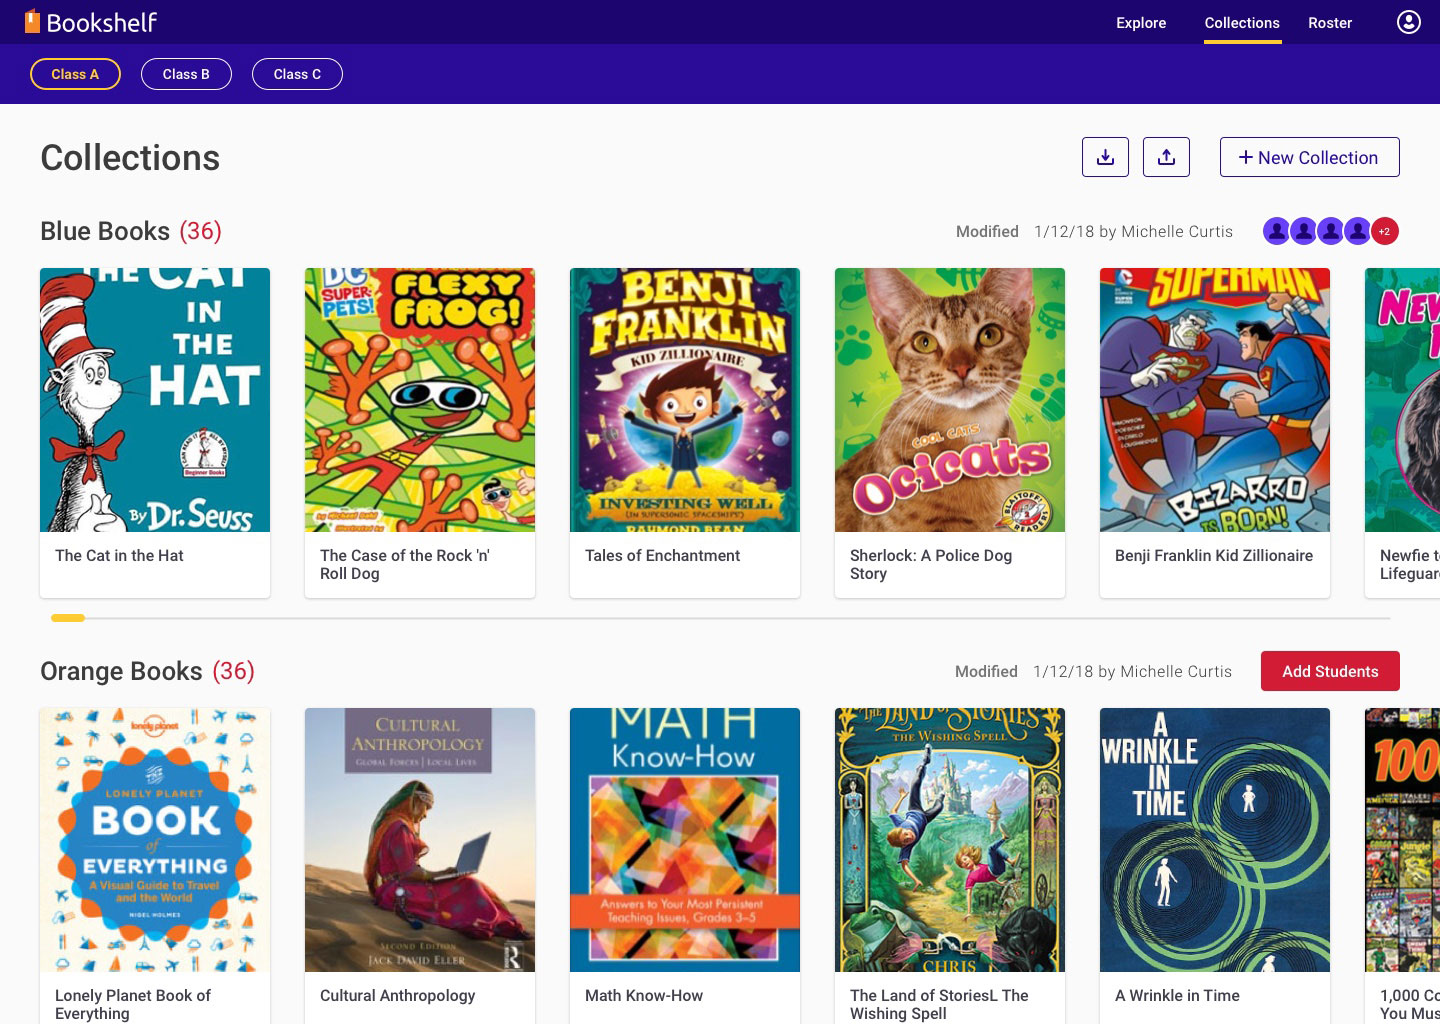Open the Benji Franklin Investing Well cover
Screen dimensions: 1440x1024
point(685,400)
